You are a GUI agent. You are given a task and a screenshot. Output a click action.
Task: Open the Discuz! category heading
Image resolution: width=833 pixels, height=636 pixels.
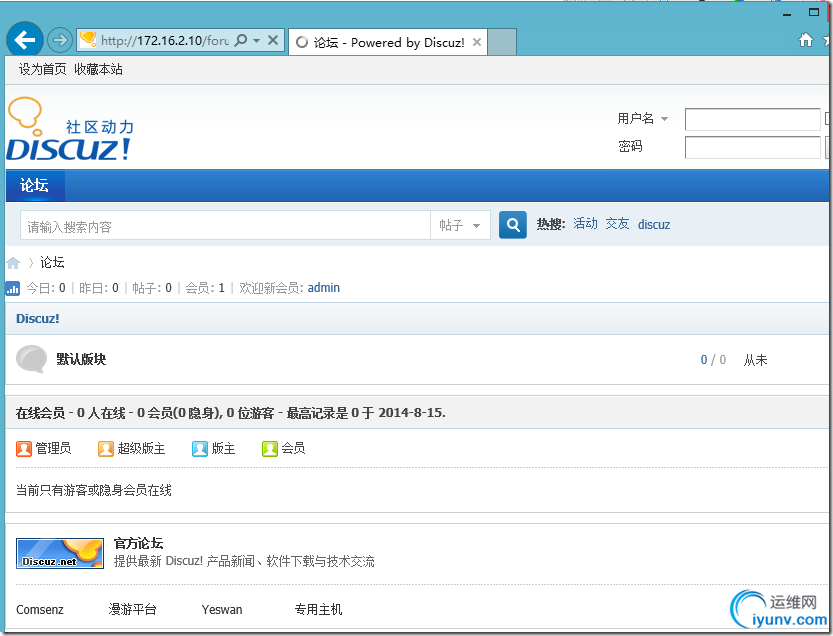click(38, 318)
